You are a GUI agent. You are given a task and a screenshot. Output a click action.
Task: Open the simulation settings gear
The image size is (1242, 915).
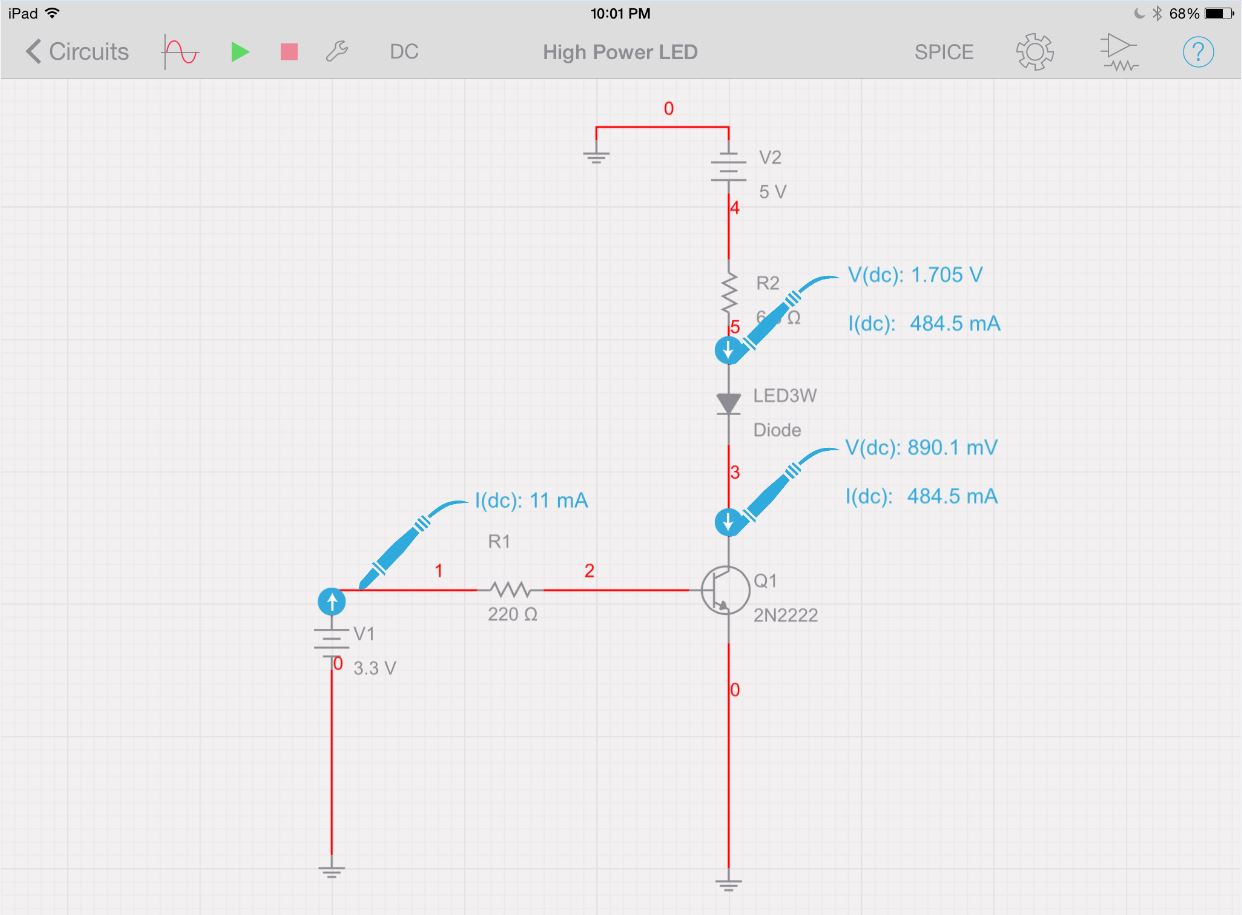[x=1035, y=51]
